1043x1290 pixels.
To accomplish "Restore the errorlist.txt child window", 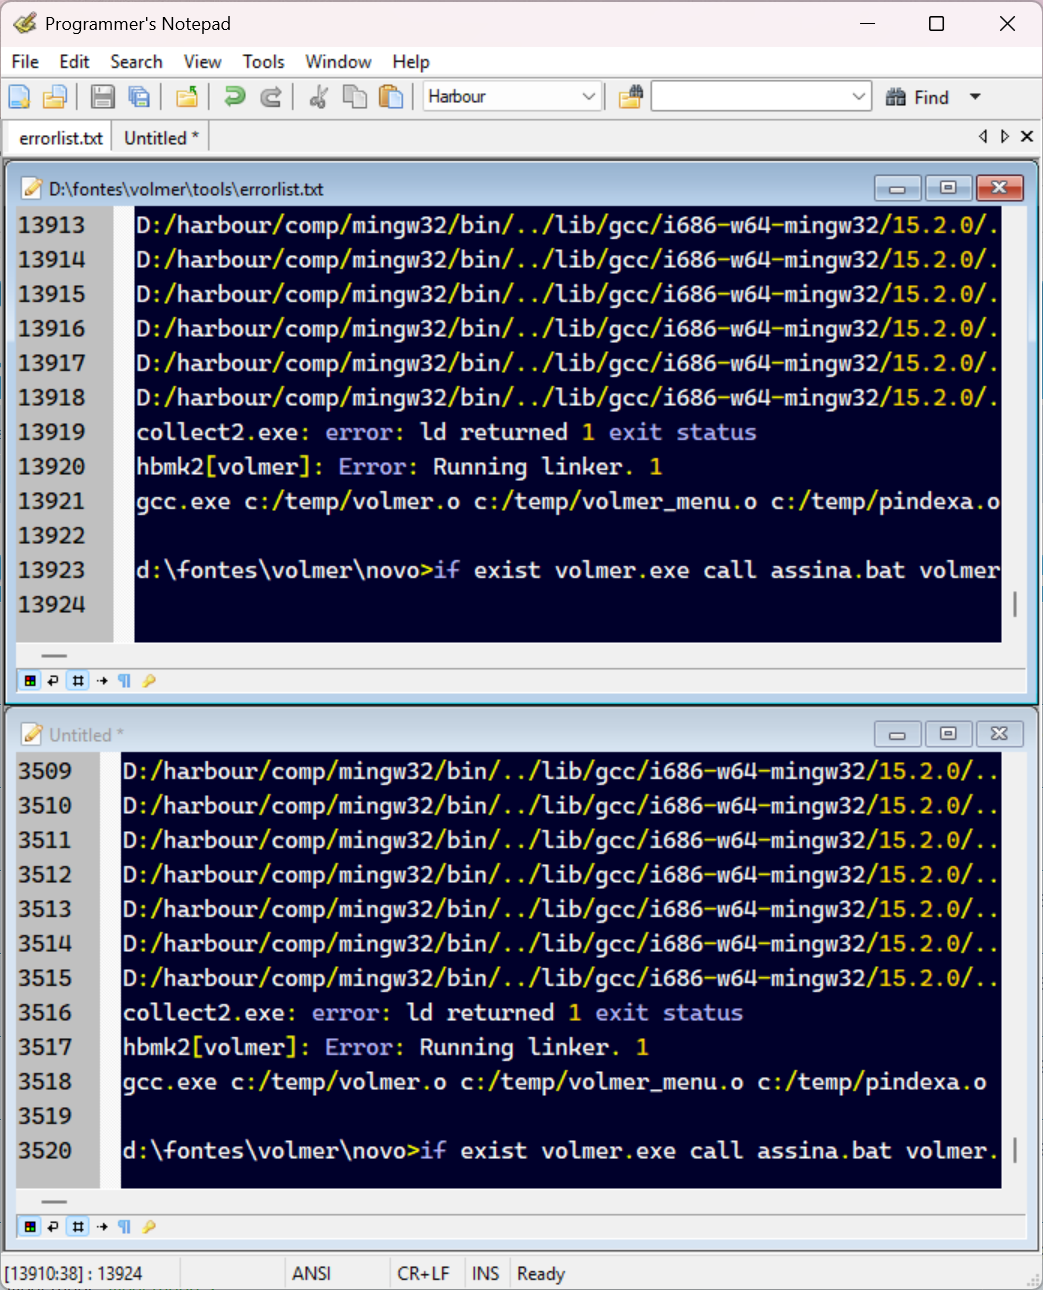I will pos(948,188).
